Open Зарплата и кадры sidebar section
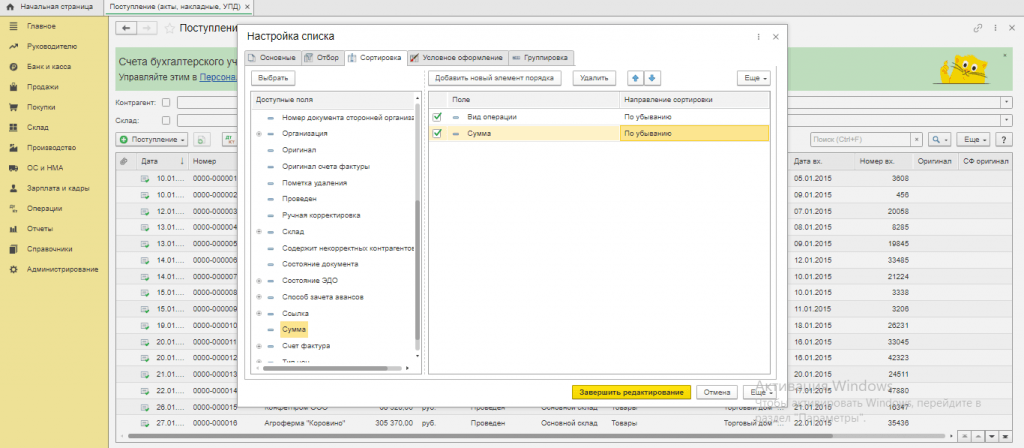The width and height of the screenshot is (1024, 448). click(x=57, y=188)
